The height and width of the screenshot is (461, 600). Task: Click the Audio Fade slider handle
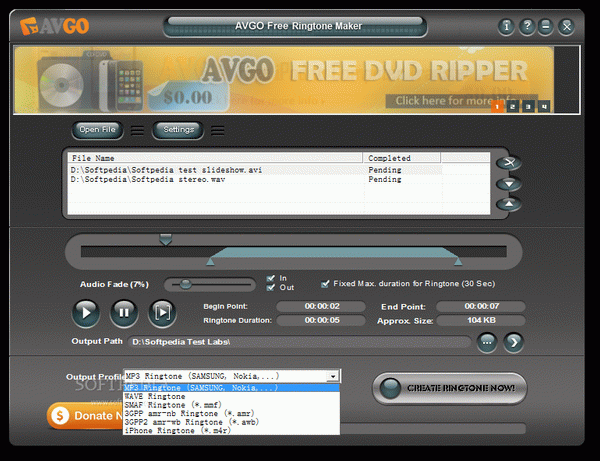186,284
